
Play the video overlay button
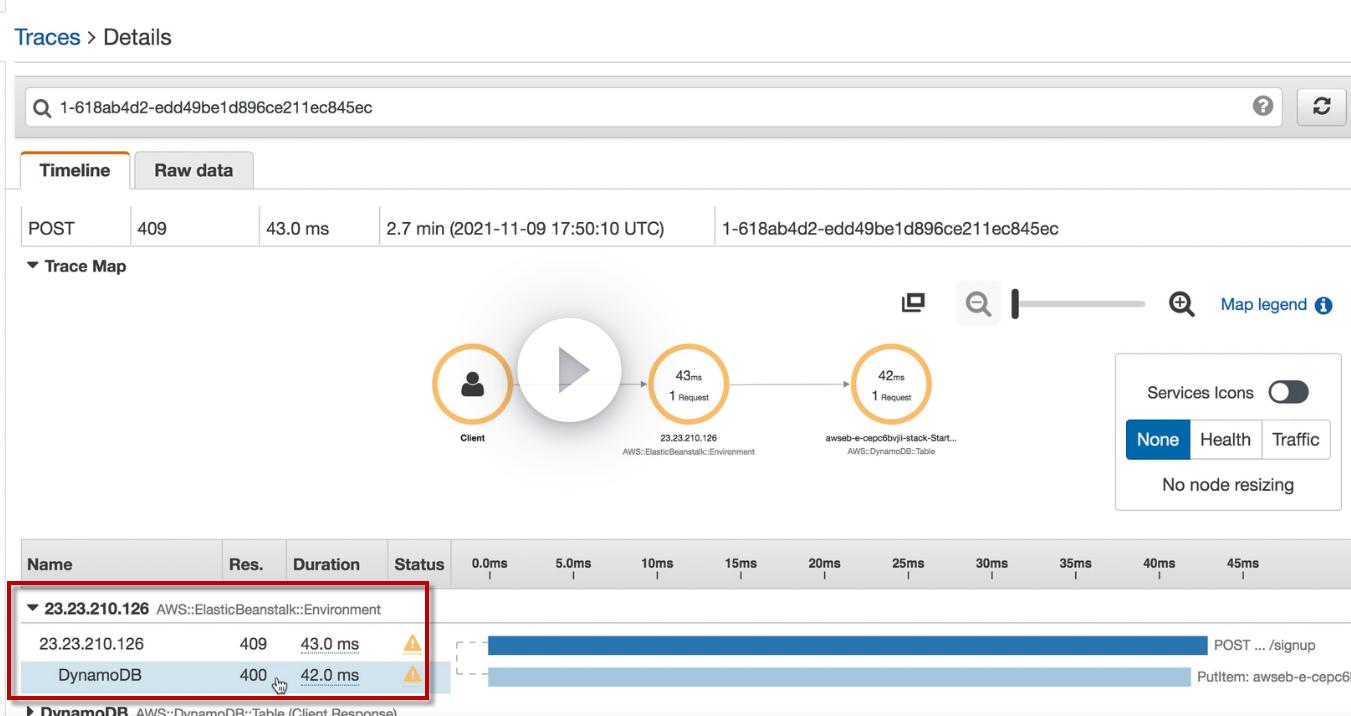coord(569,370)
